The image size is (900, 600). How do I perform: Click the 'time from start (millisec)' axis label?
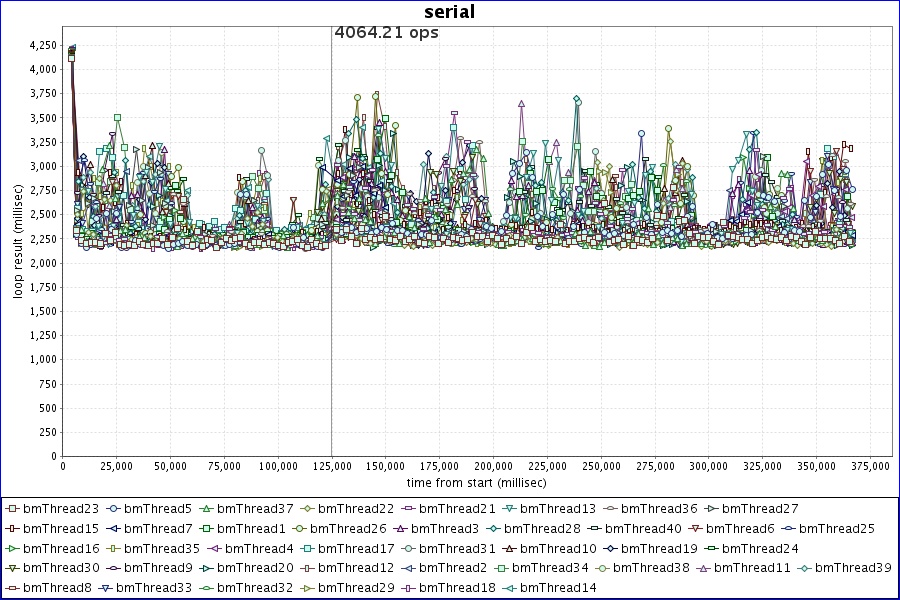click(476, 482)
